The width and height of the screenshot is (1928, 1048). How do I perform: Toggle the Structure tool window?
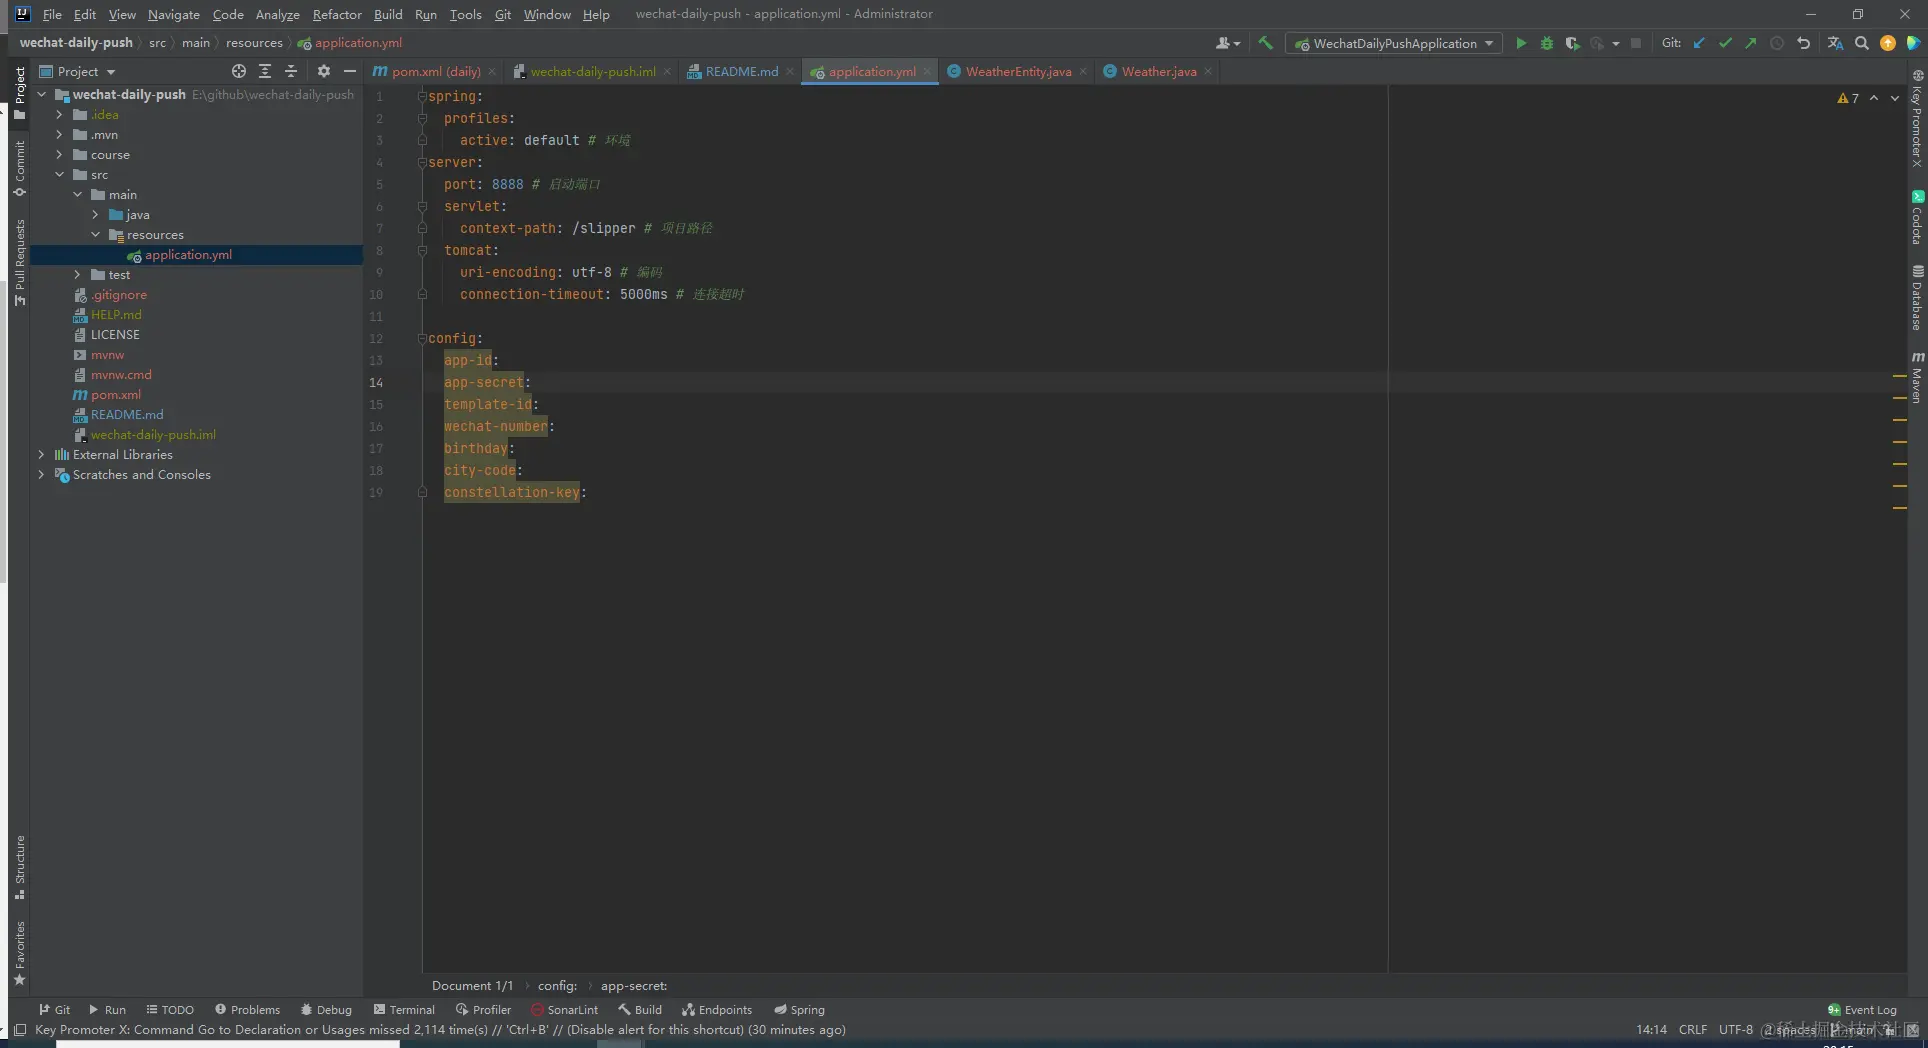click(x=19, y=867)
